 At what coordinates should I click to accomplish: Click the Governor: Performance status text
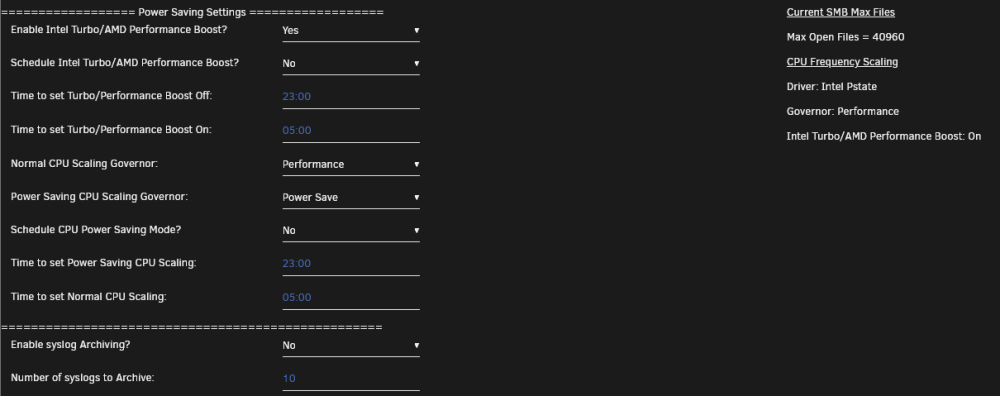[x=842, y=112]
